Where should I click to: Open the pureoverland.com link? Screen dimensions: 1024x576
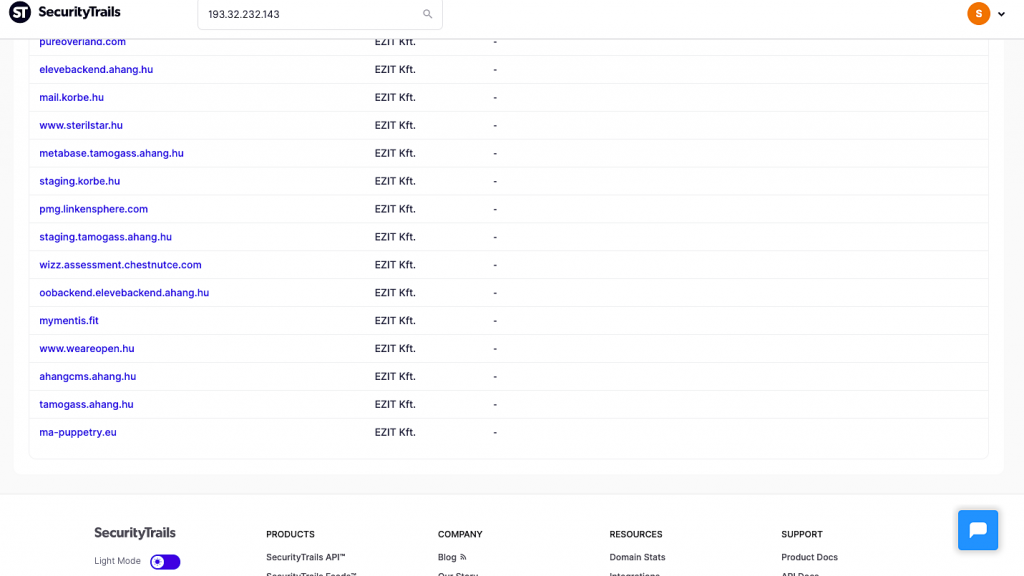(82, 42)
